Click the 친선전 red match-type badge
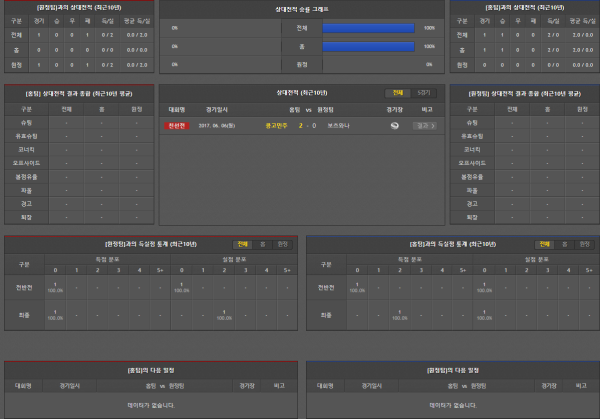Image resolution: width=600 pixels, height=419 pixels. (x=176, y=125)
